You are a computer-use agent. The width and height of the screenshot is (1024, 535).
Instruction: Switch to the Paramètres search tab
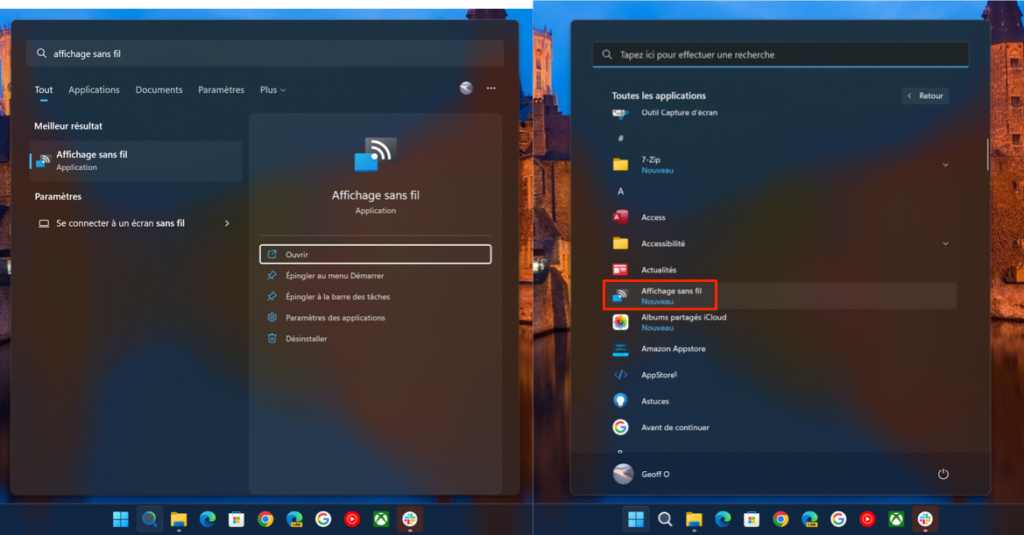[x=221, y=90]
